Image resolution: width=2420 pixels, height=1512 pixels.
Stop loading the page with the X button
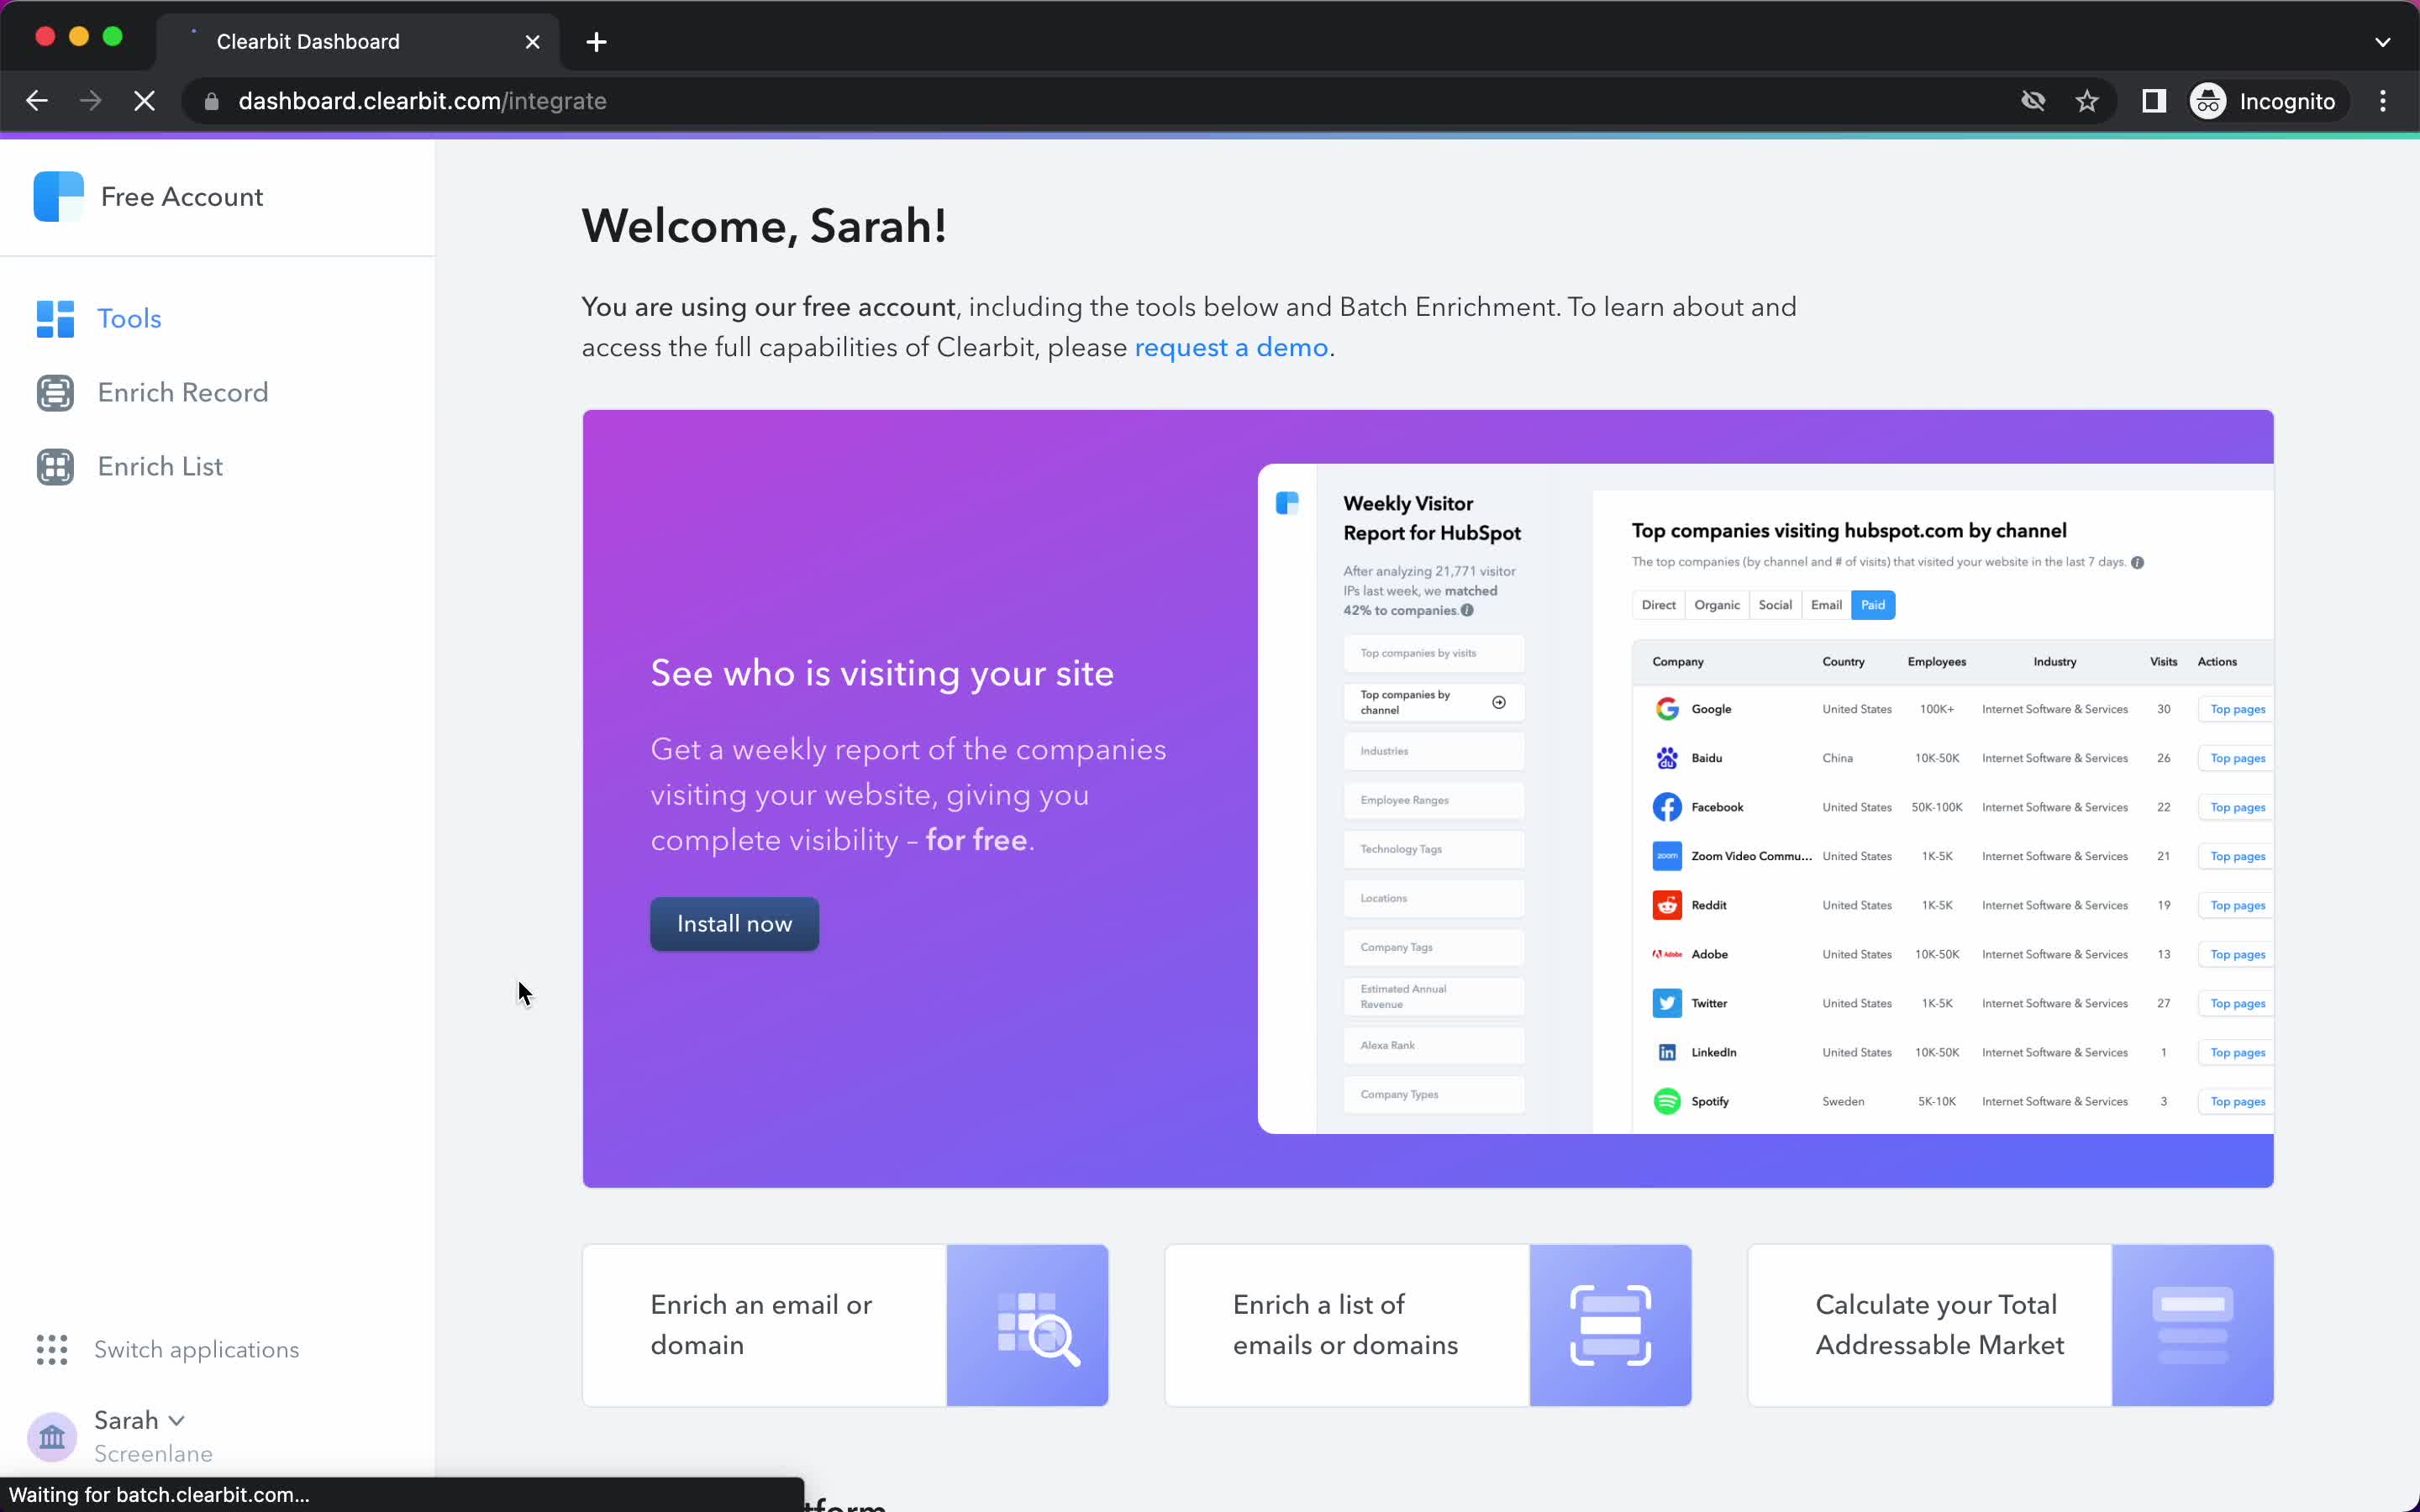click(144, 101)
